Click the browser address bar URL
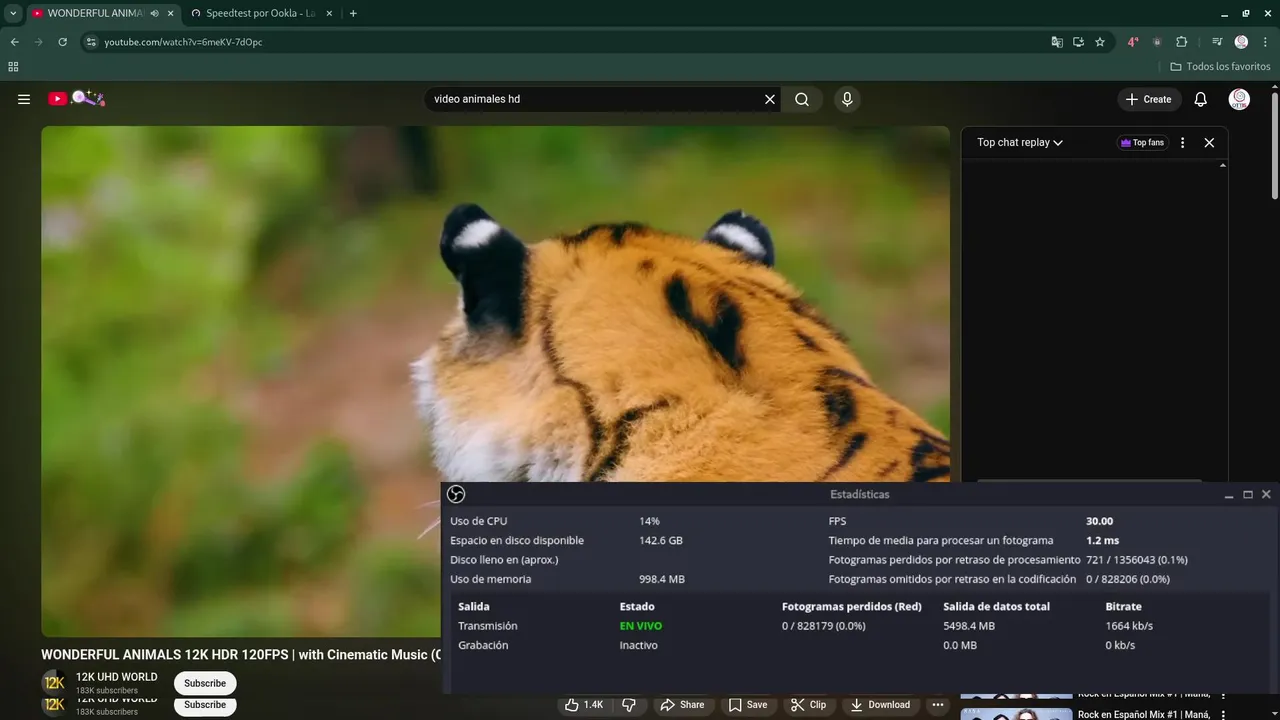 [184, 42]
